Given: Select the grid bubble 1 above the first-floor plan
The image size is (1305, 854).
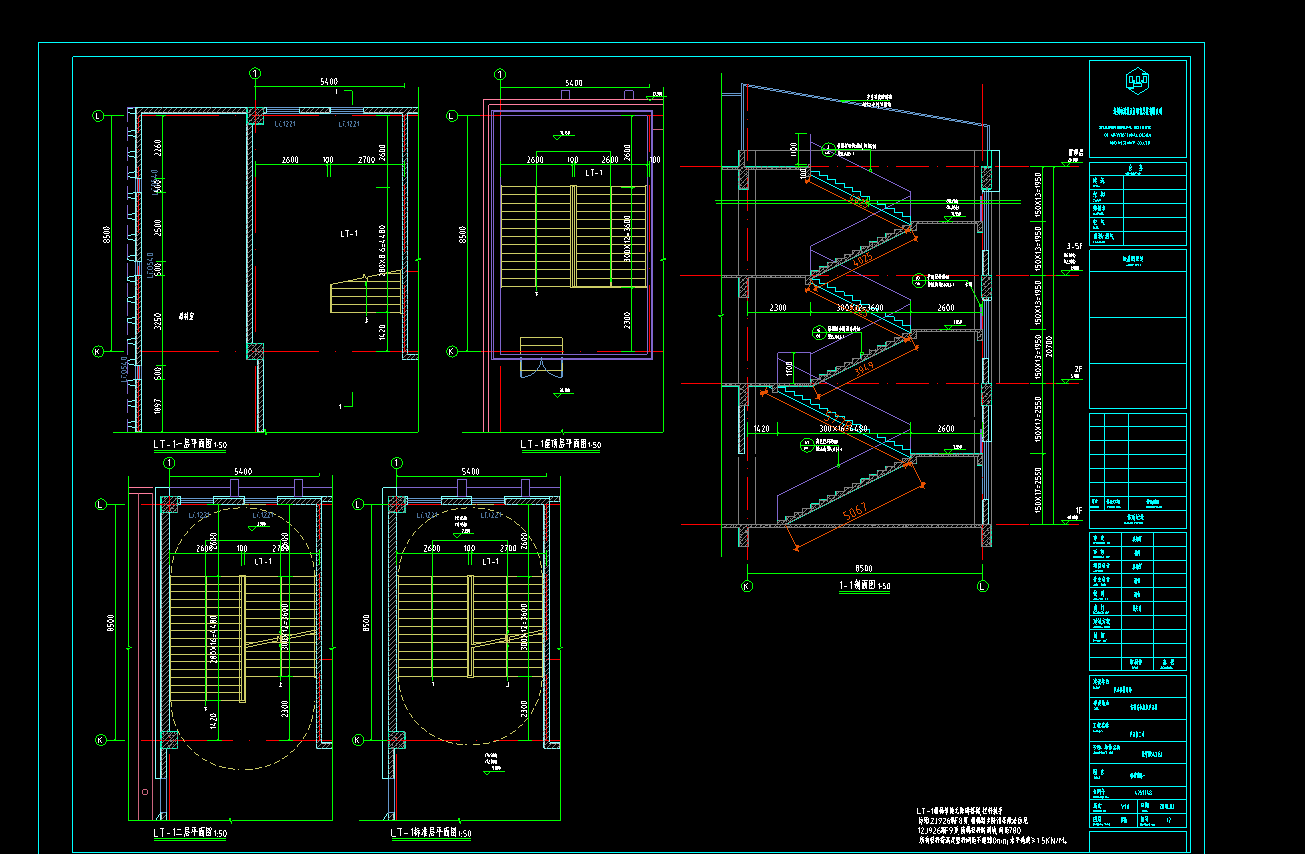Looking at the screenshot, I should pyautogui.click(x=255, y=73).
